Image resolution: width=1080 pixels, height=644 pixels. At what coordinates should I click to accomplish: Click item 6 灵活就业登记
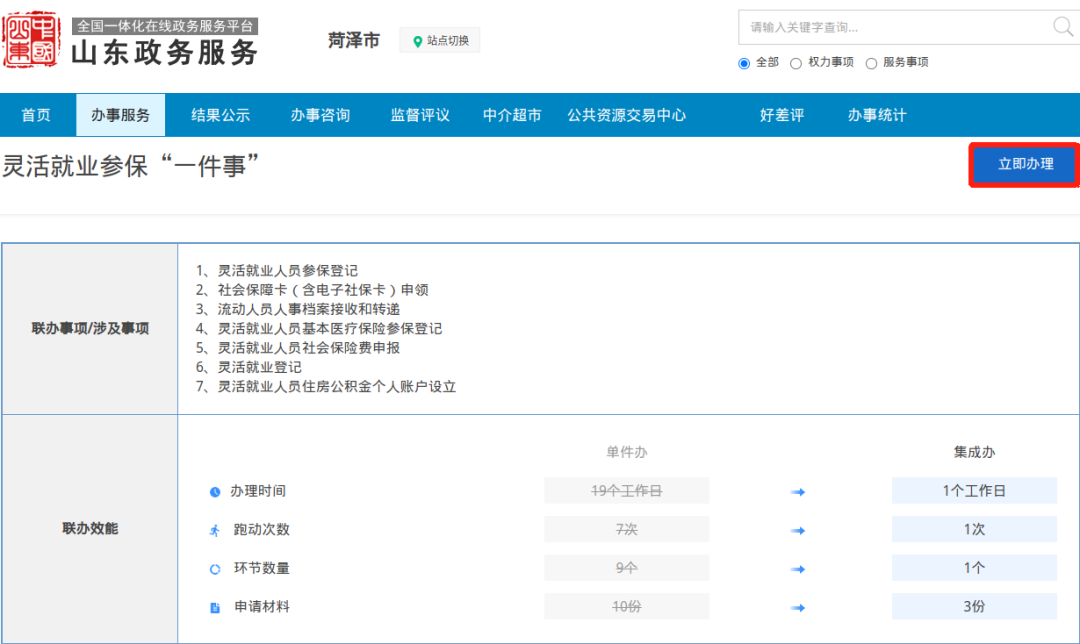(260, 367)
